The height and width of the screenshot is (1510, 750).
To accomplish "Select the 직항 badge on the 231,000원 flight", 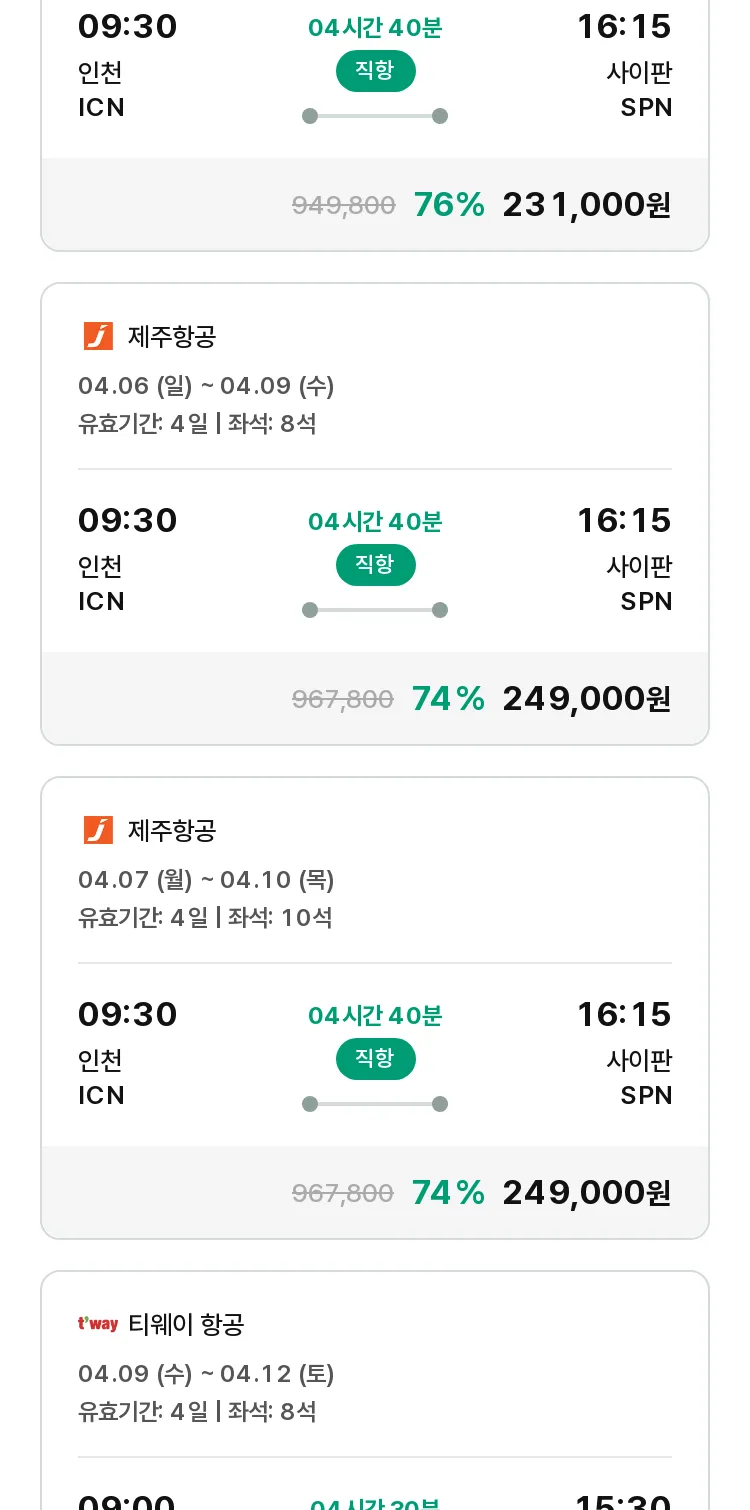I will (375, 70).
